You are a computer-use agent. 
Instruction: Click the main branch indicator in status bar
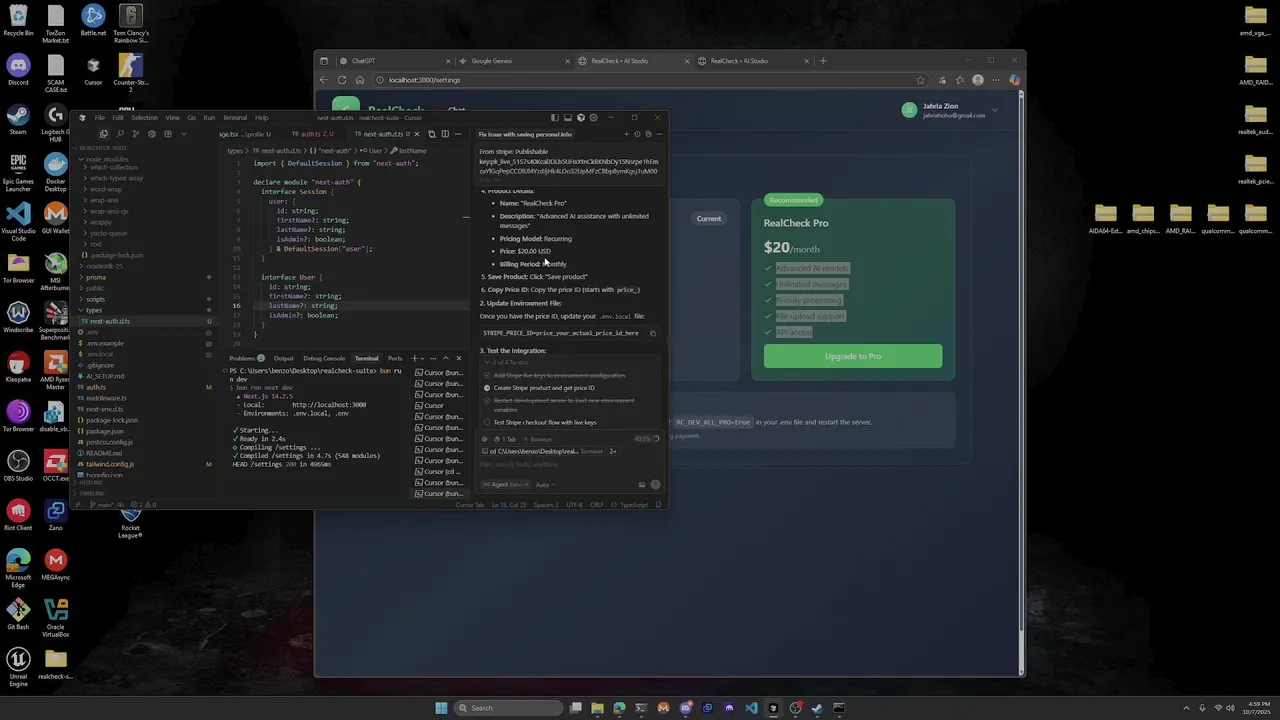tap(101, 505)
